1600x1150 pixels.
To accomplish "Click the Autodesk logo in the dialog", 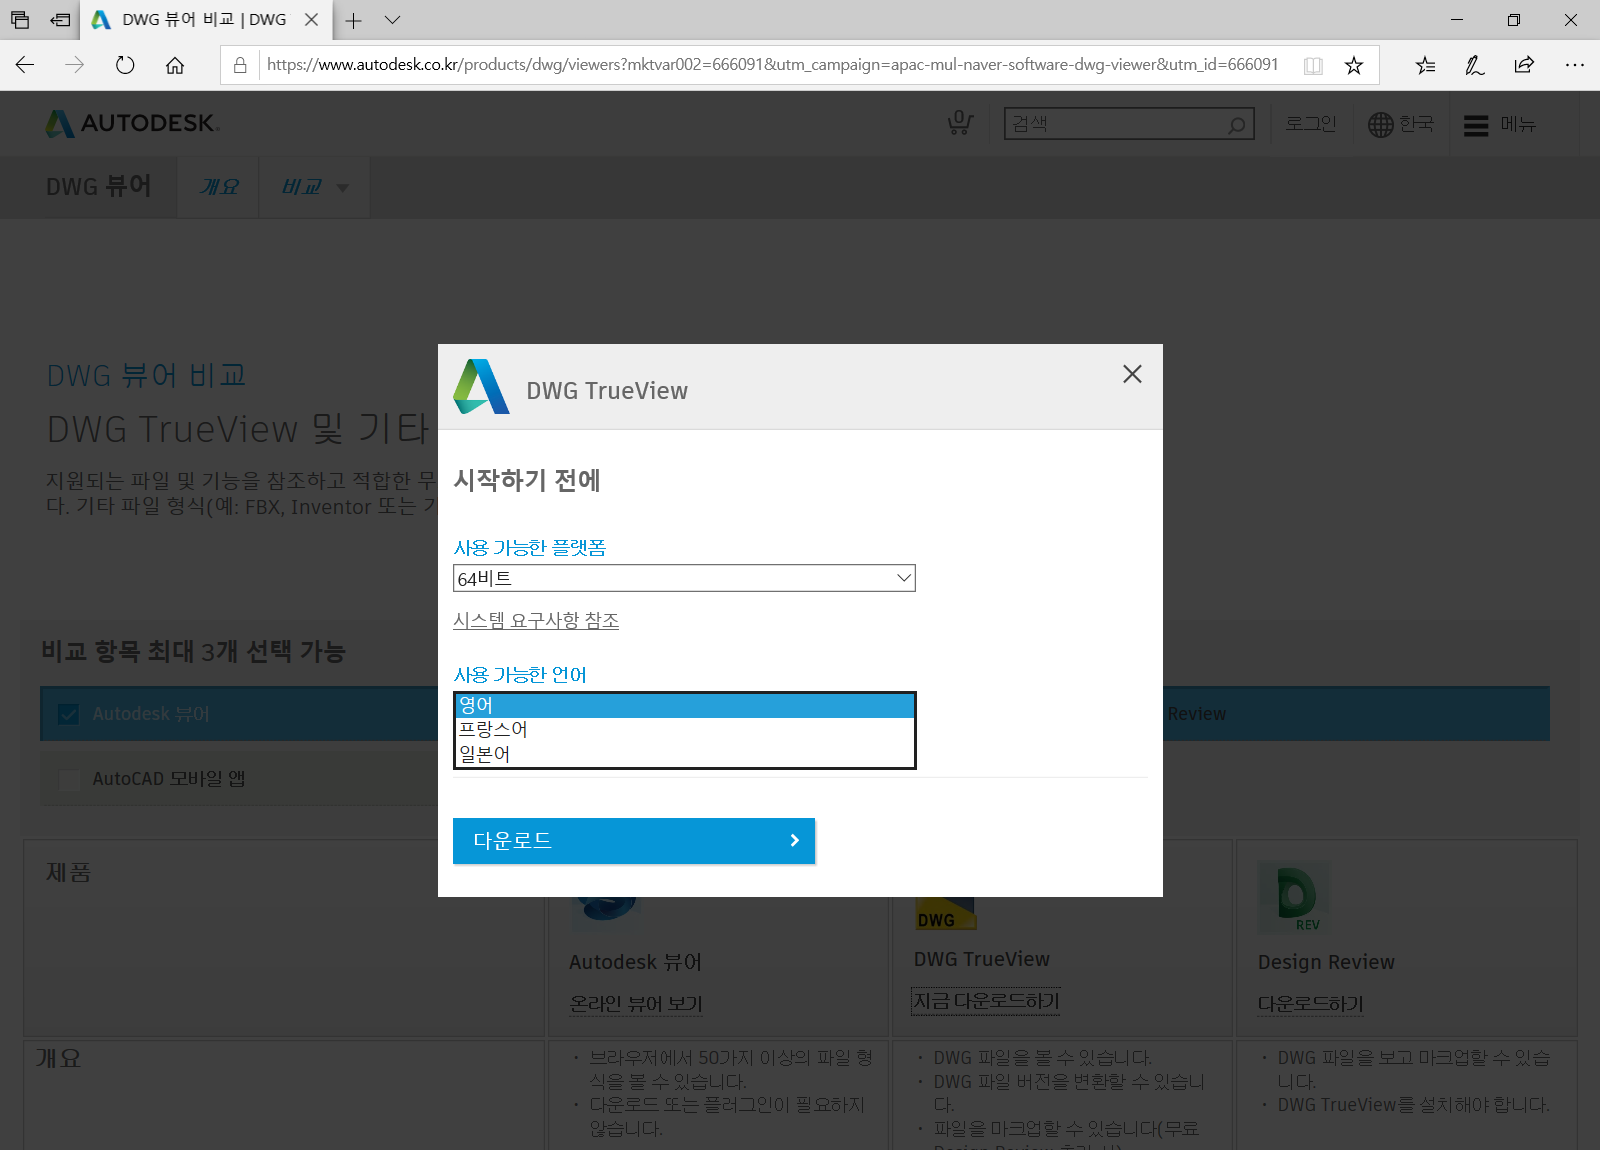I will [x=481, y=387].
